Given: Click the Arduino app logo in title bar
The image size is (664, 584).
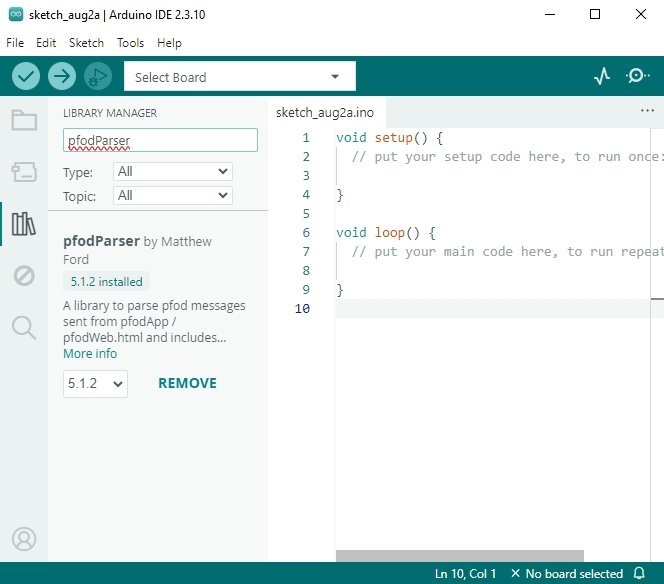Looking at the screenshot, I should coord(16,14).
